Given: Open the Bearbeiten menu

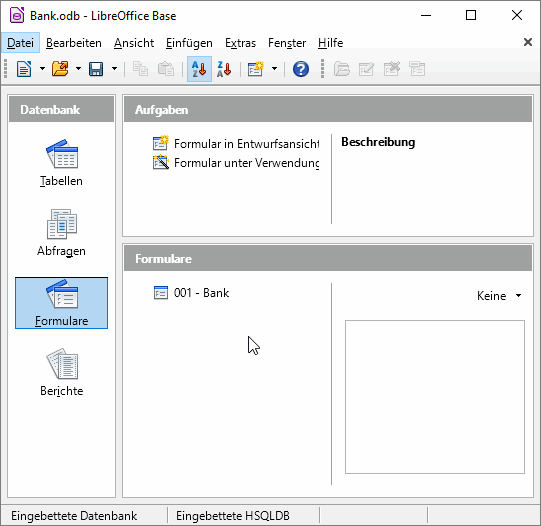Looking at the screenshot, I should click(x=74, y=43).
